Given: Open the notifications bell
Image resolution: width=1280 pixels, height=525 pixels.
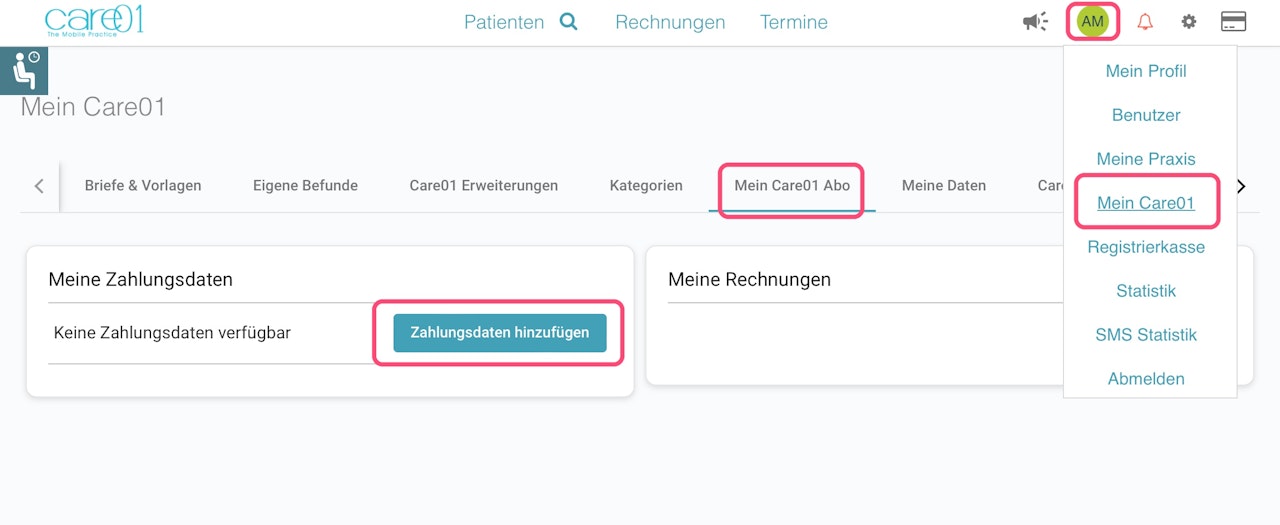Looking at the screenshot, I should [1145, 22].
